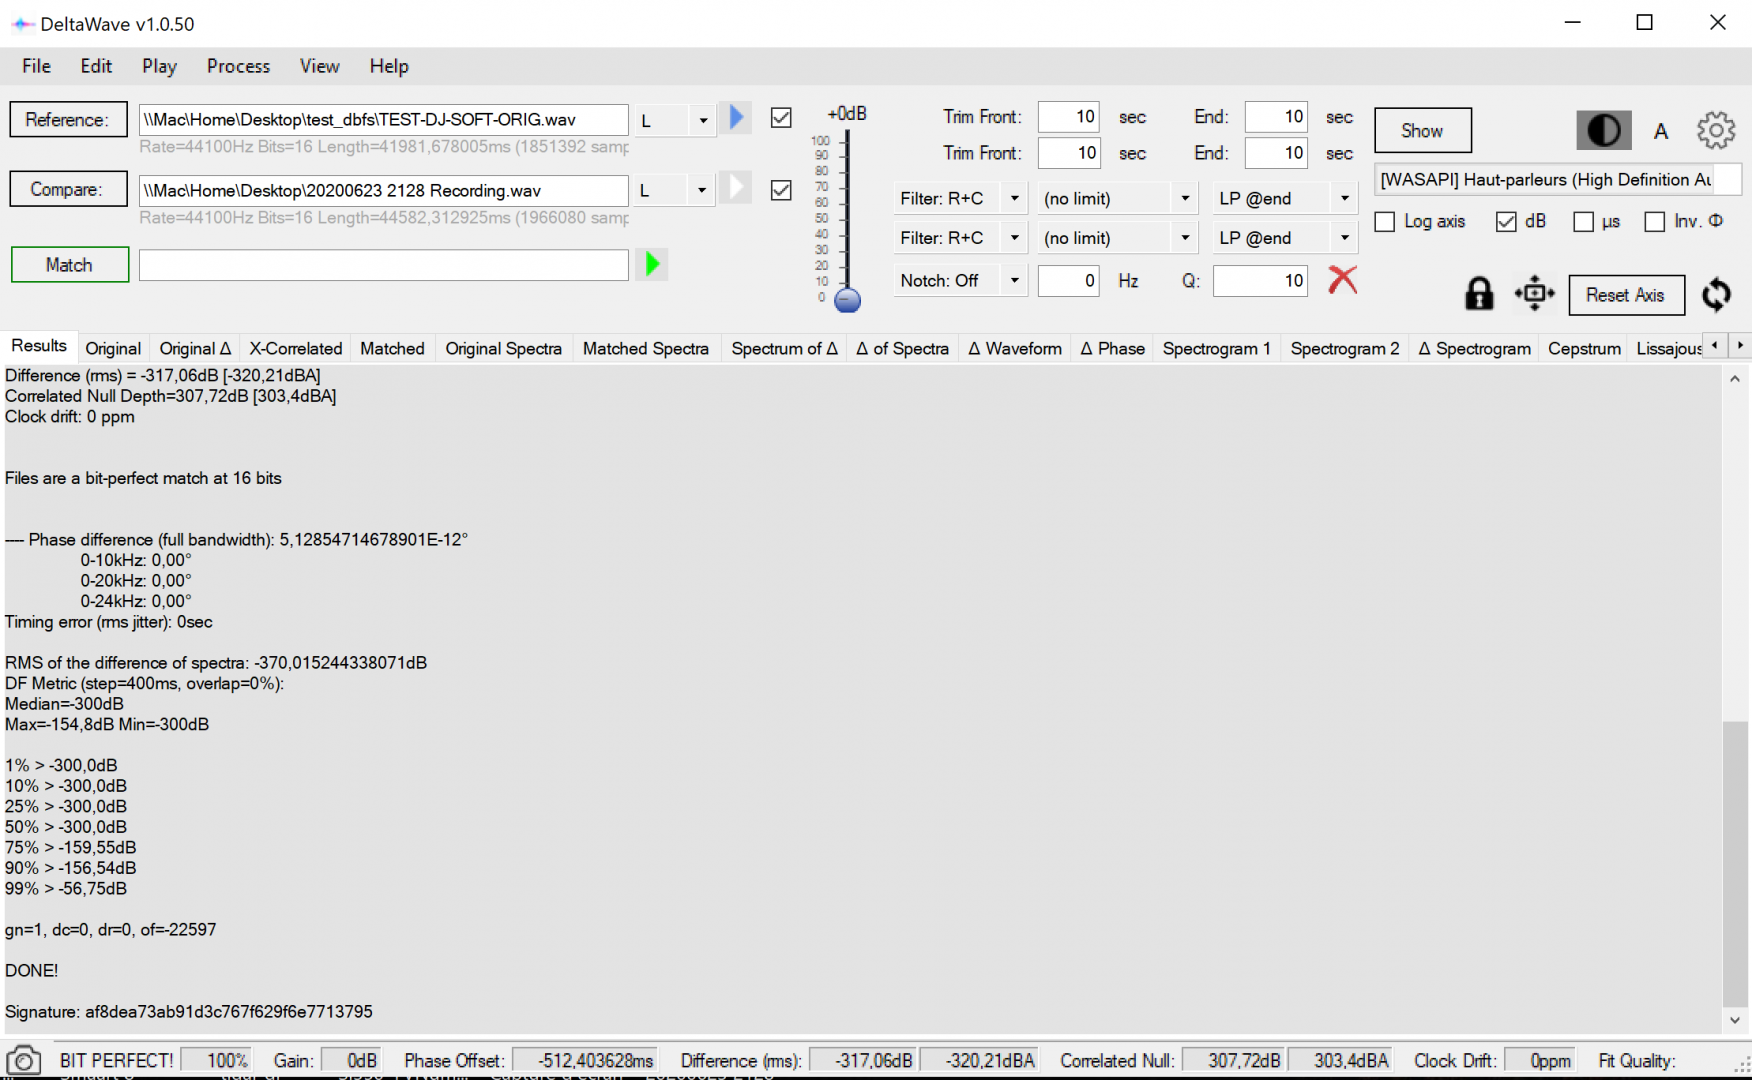Toggle the axis lock padlock icon

(1478, 294)
